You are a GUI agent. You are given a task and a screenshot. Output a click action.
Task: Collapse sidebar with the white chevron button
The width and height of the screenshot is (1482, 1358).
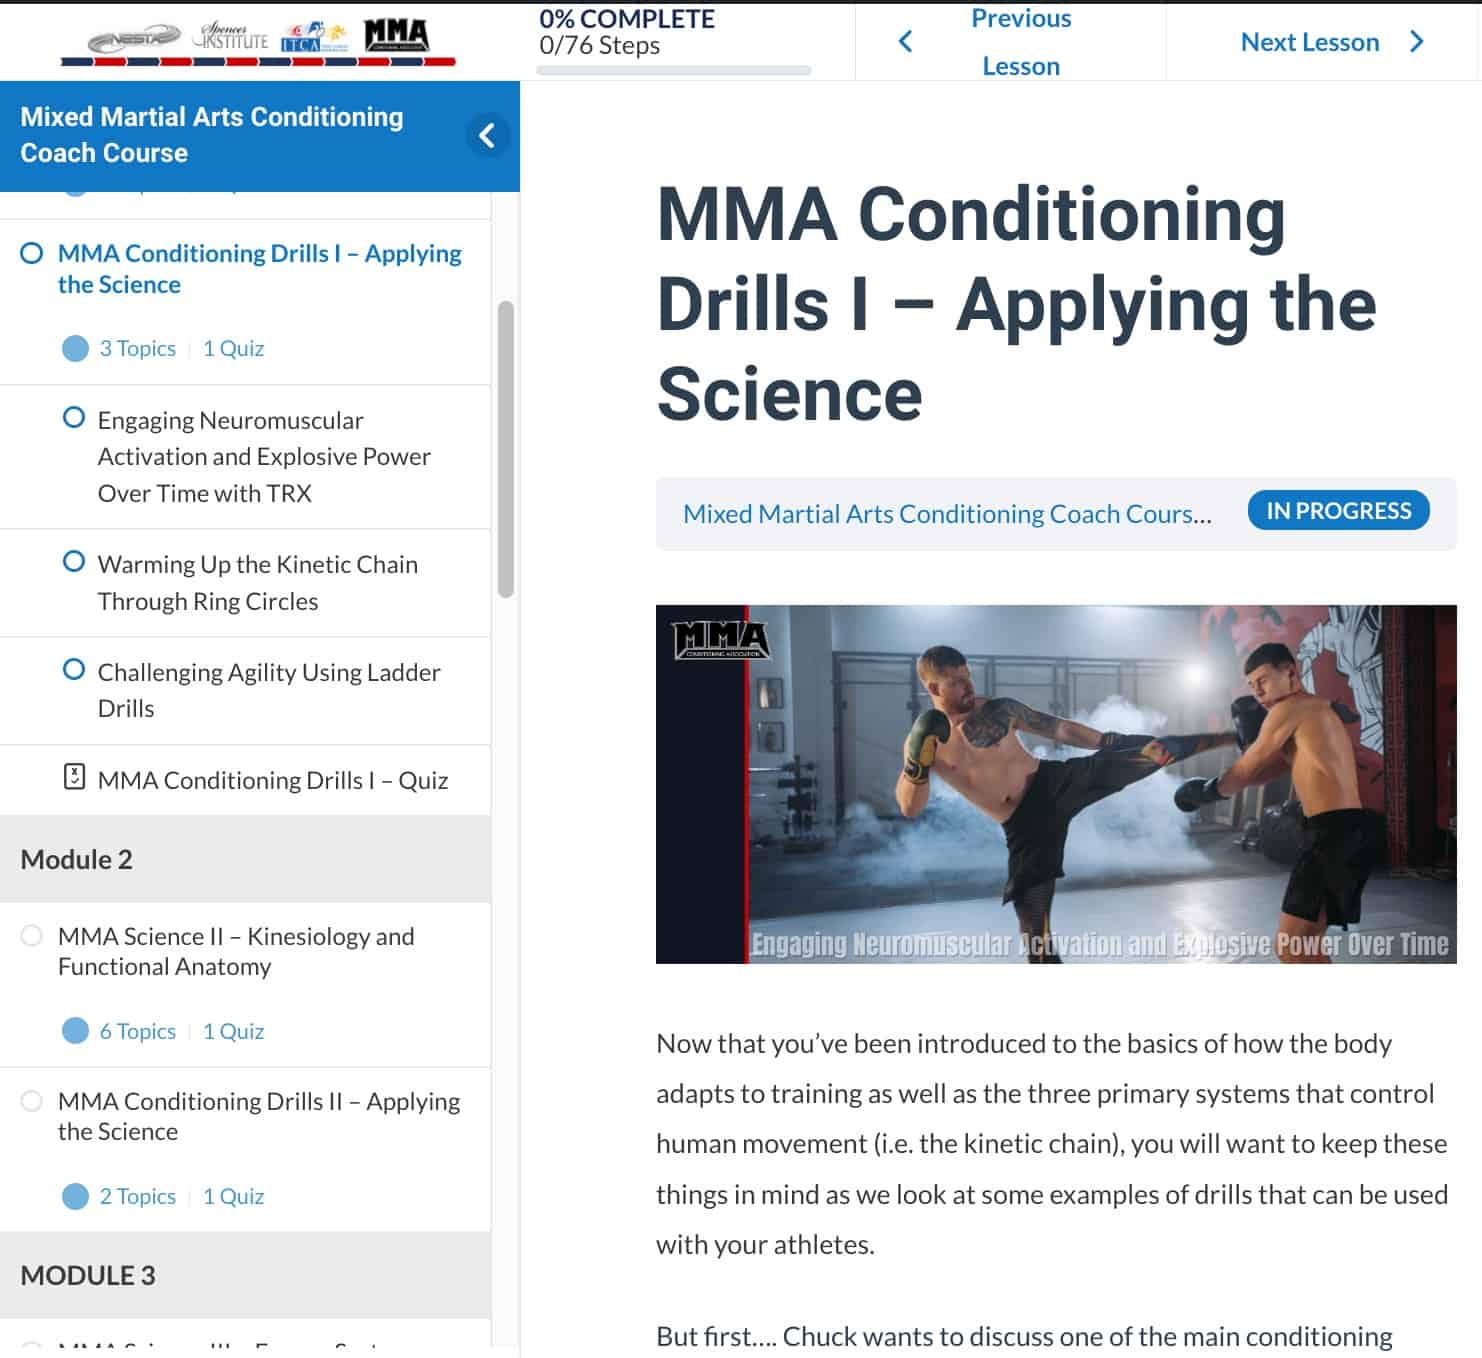(487, 136)
